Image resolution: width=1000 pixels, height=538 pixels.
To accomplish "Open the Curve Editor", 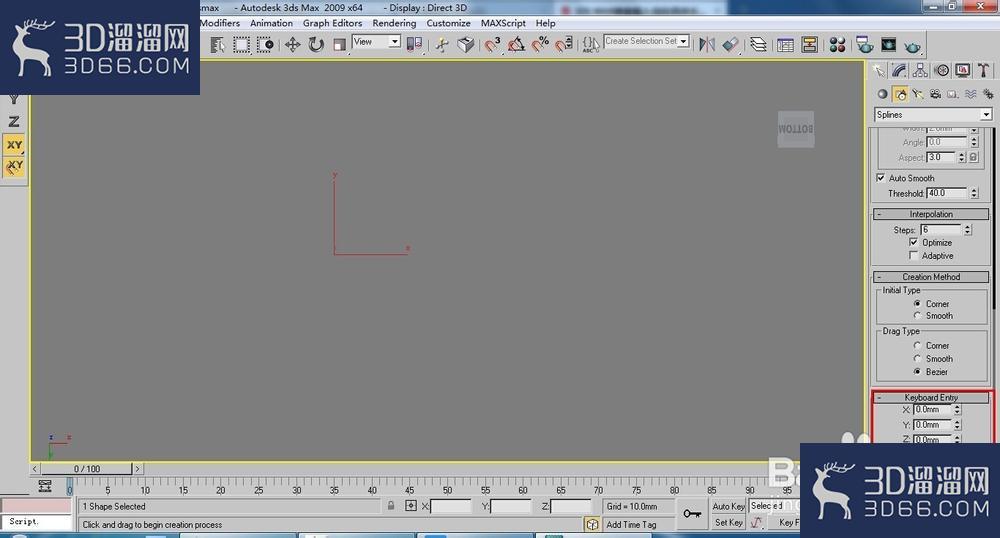I will (x=785, y=45).
